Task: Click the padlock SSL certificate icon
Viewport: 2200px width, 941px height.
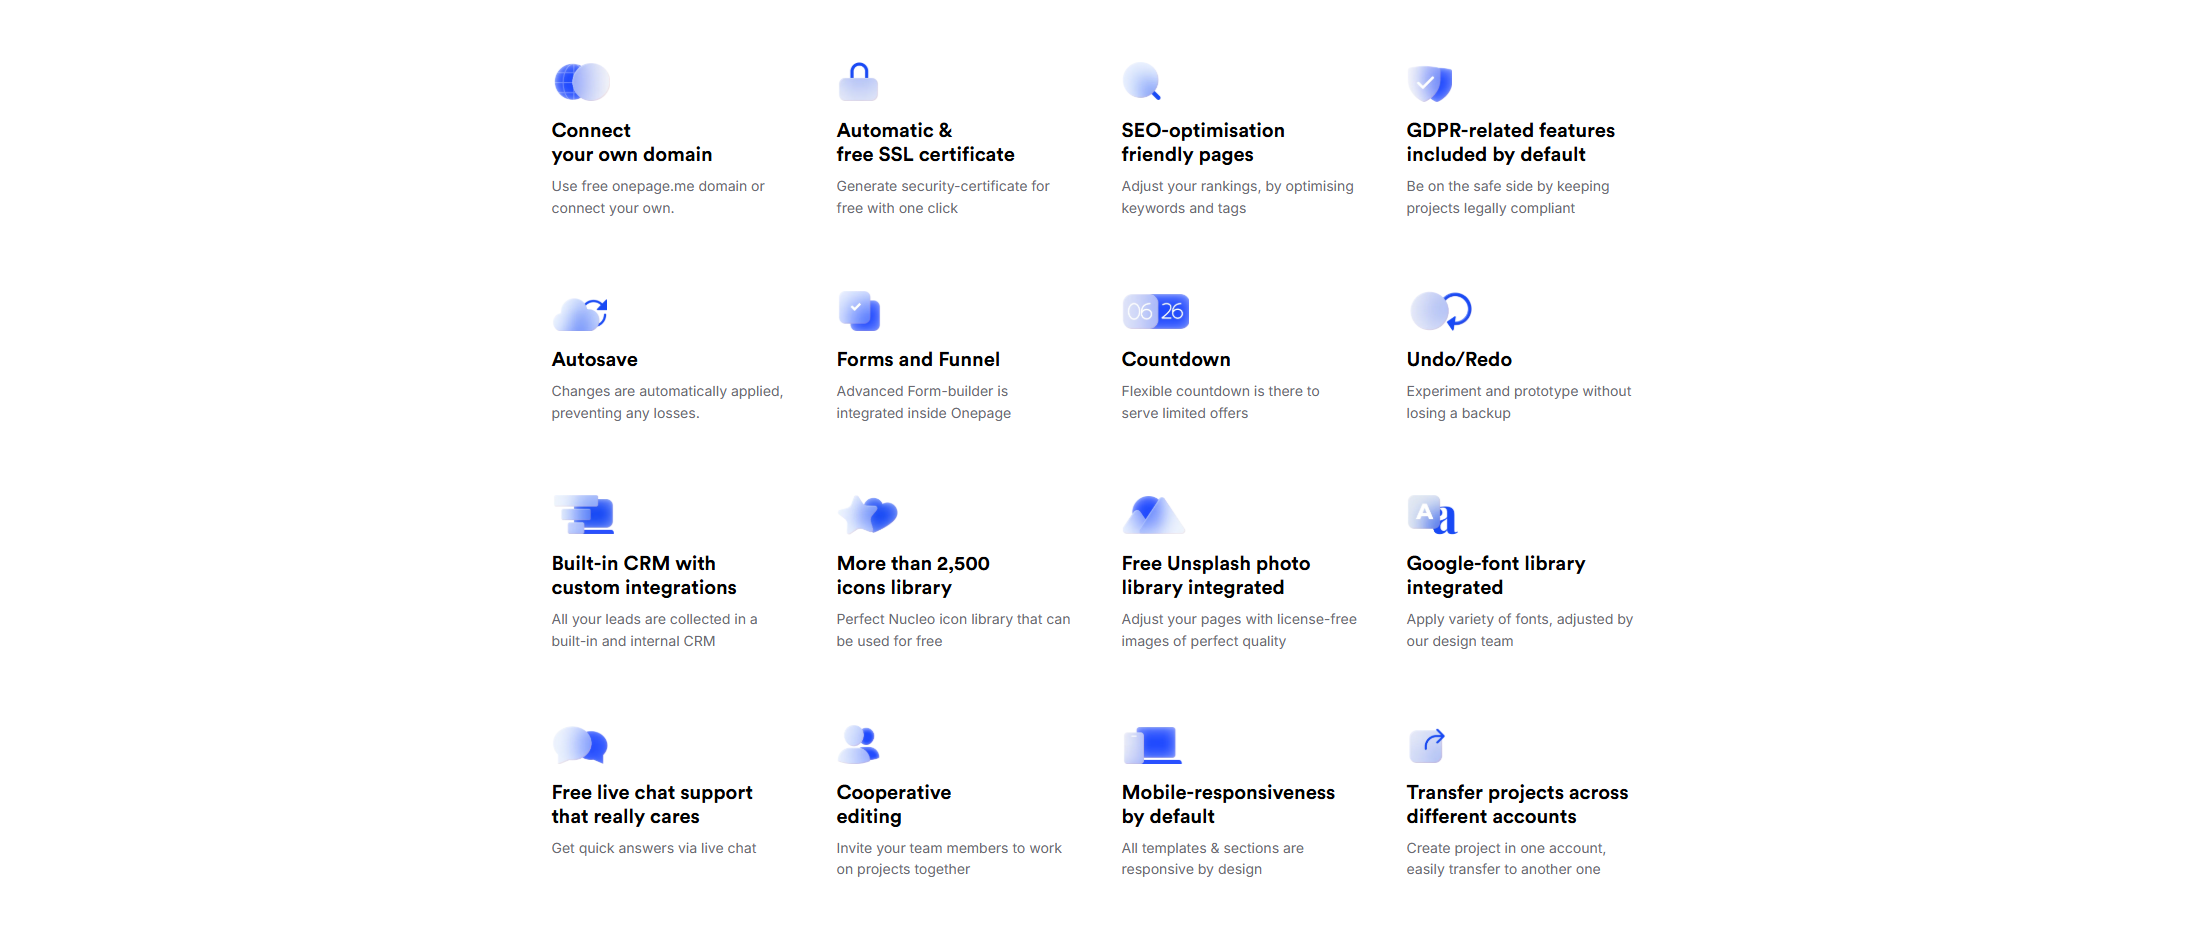Action: 858,82
